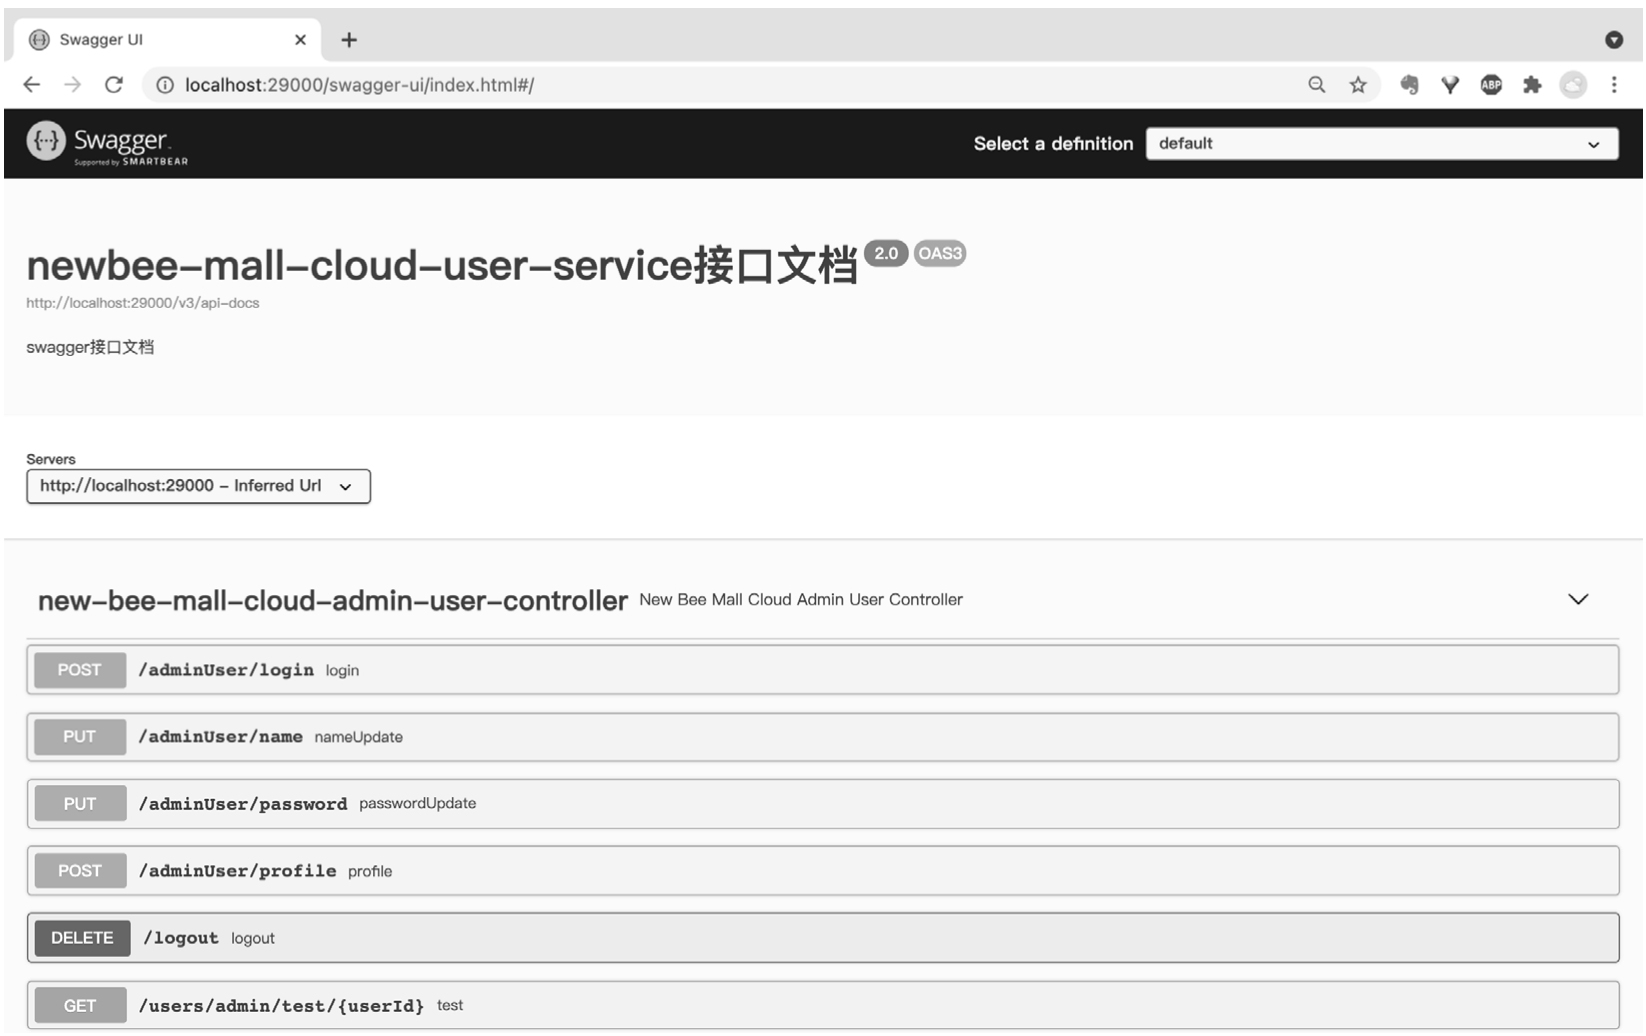Select the Swagger UI browser tab

pyautogui.click(x=168, y=40)
